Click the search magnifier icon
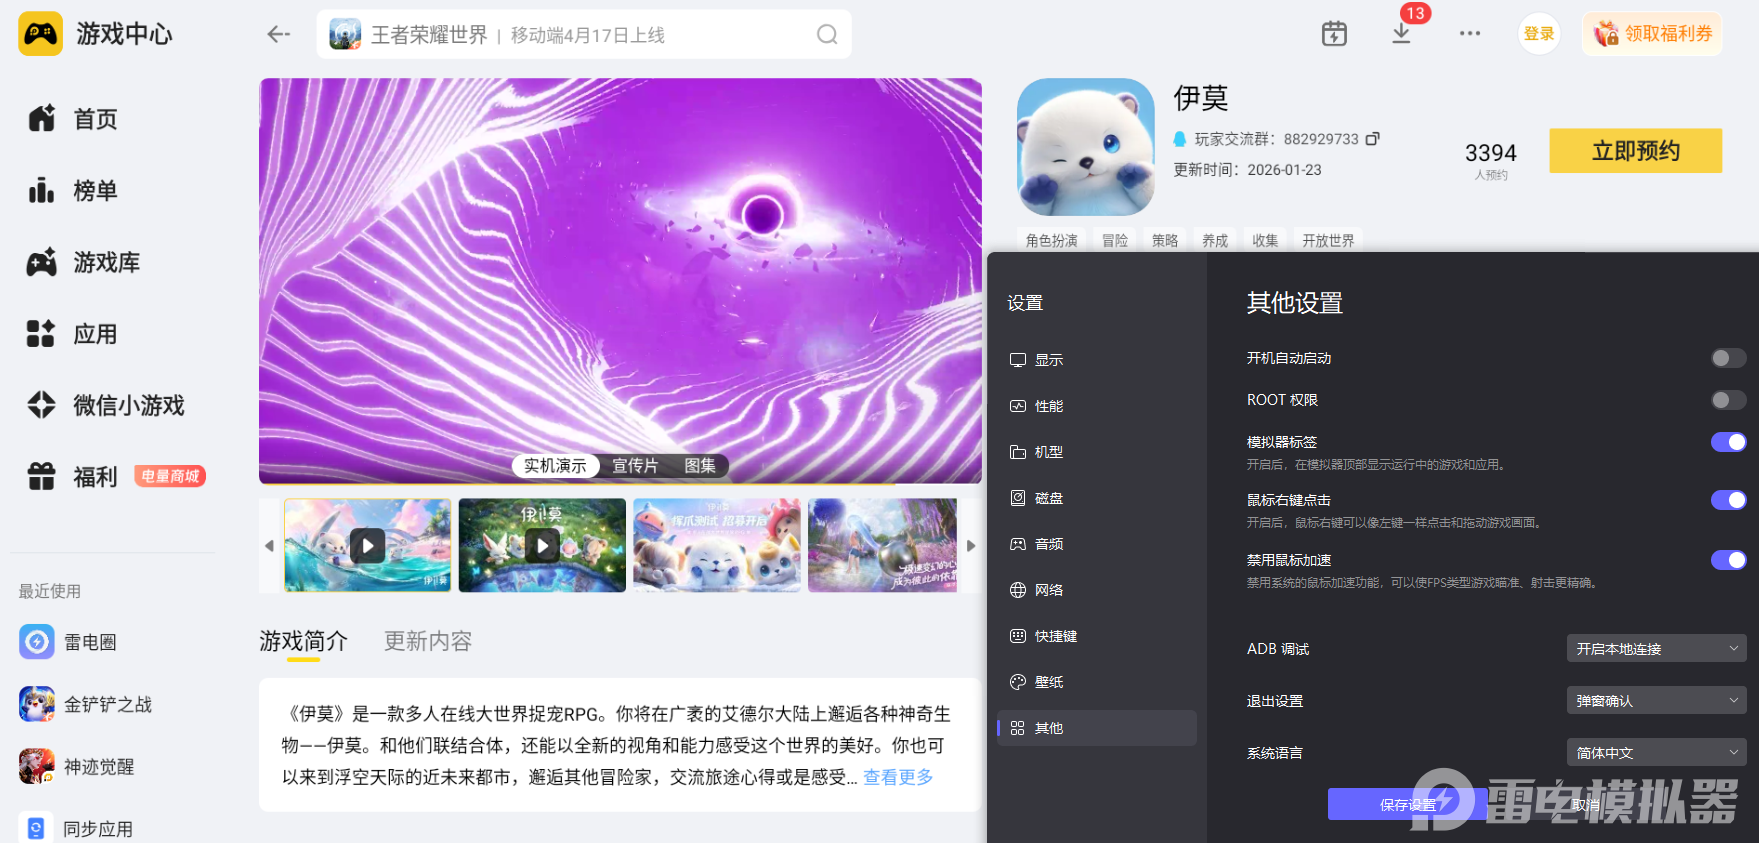The width and height of the screenshot is (1759, 843). (827, 35)
